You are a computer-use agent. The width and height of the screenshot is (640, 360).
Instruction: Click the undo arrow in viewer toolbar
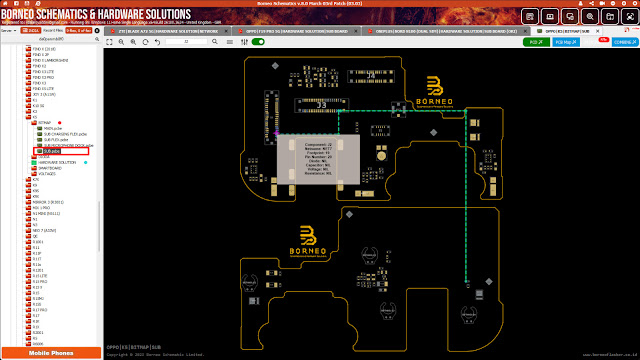[157, 42]
